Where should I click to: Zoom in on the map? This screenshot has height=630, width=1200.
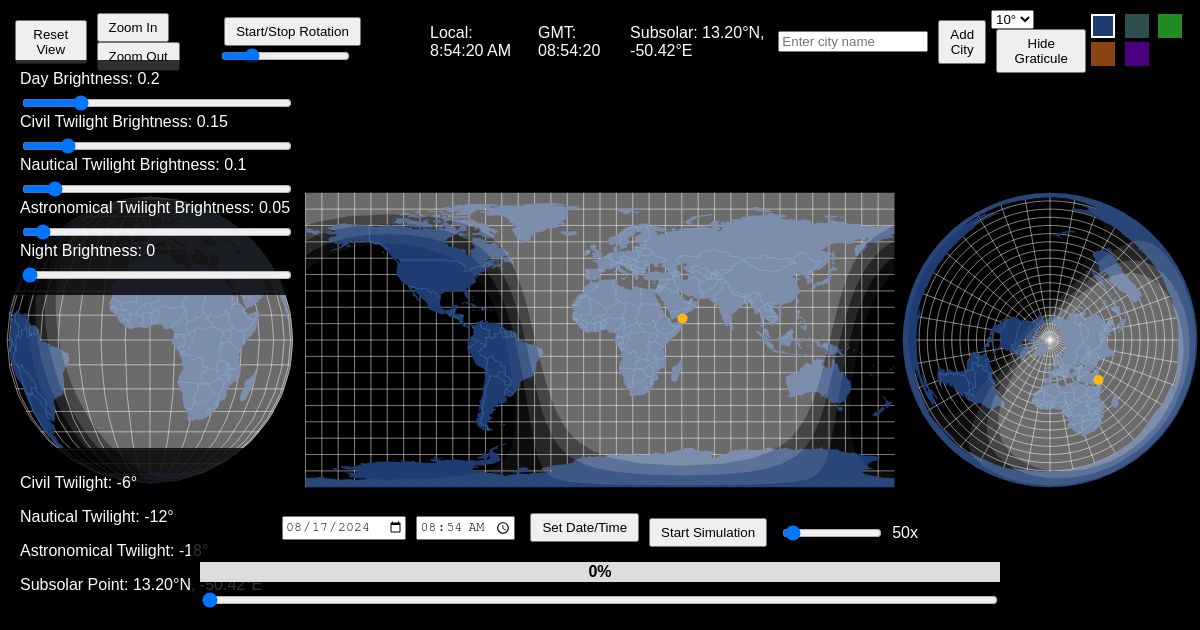133,27
